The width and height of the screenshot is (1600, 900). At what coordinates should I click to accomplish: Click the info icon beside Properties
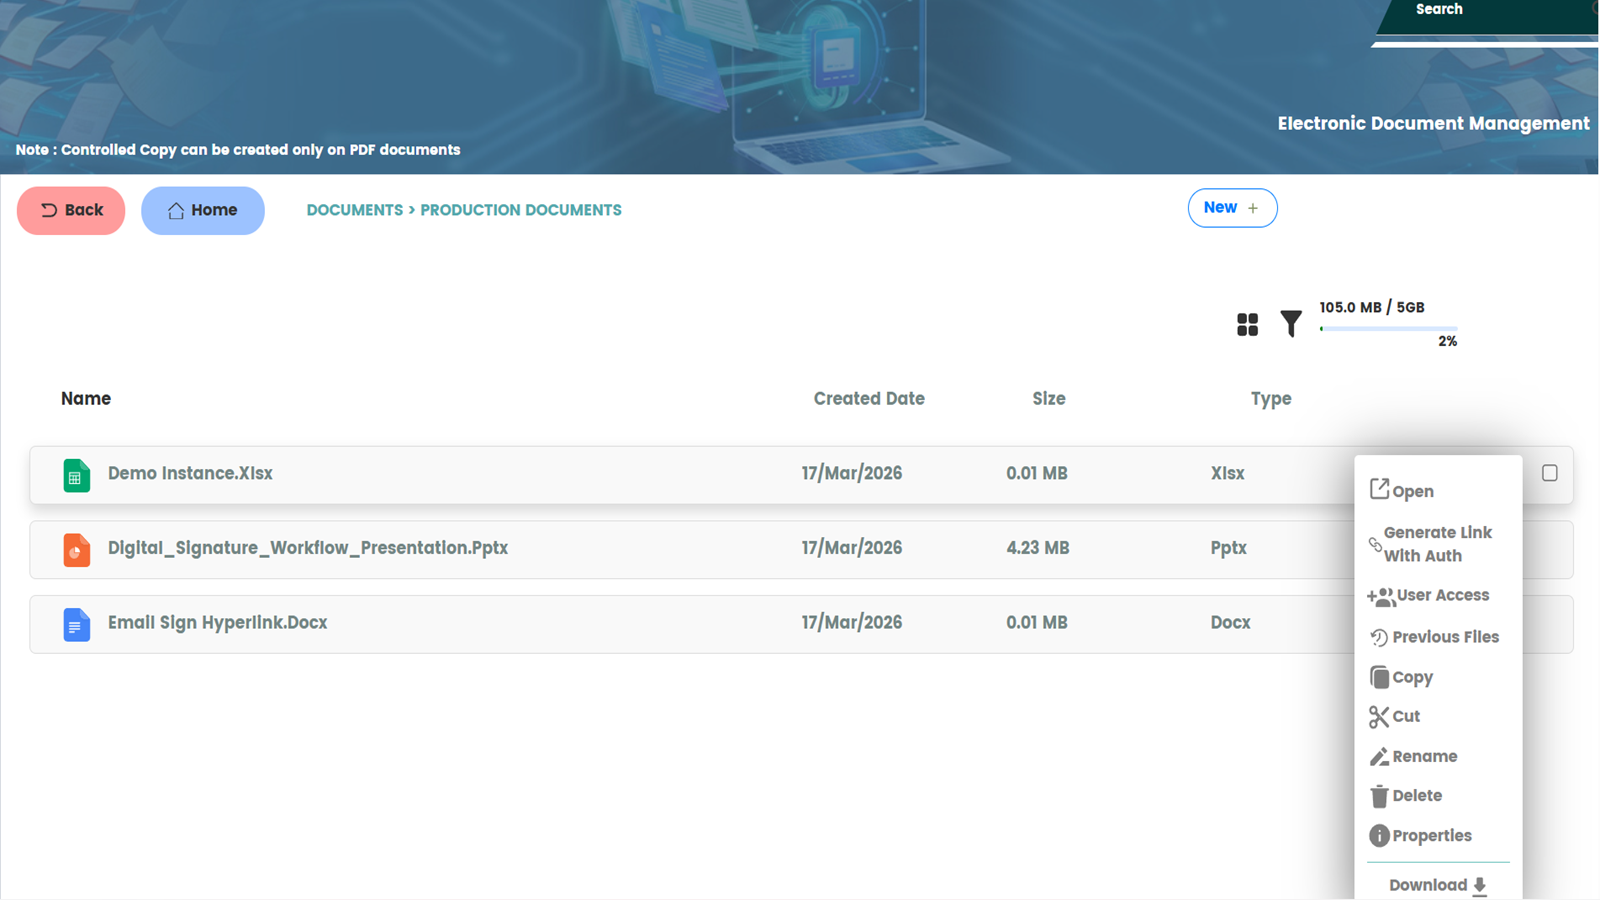(1379, 836)
